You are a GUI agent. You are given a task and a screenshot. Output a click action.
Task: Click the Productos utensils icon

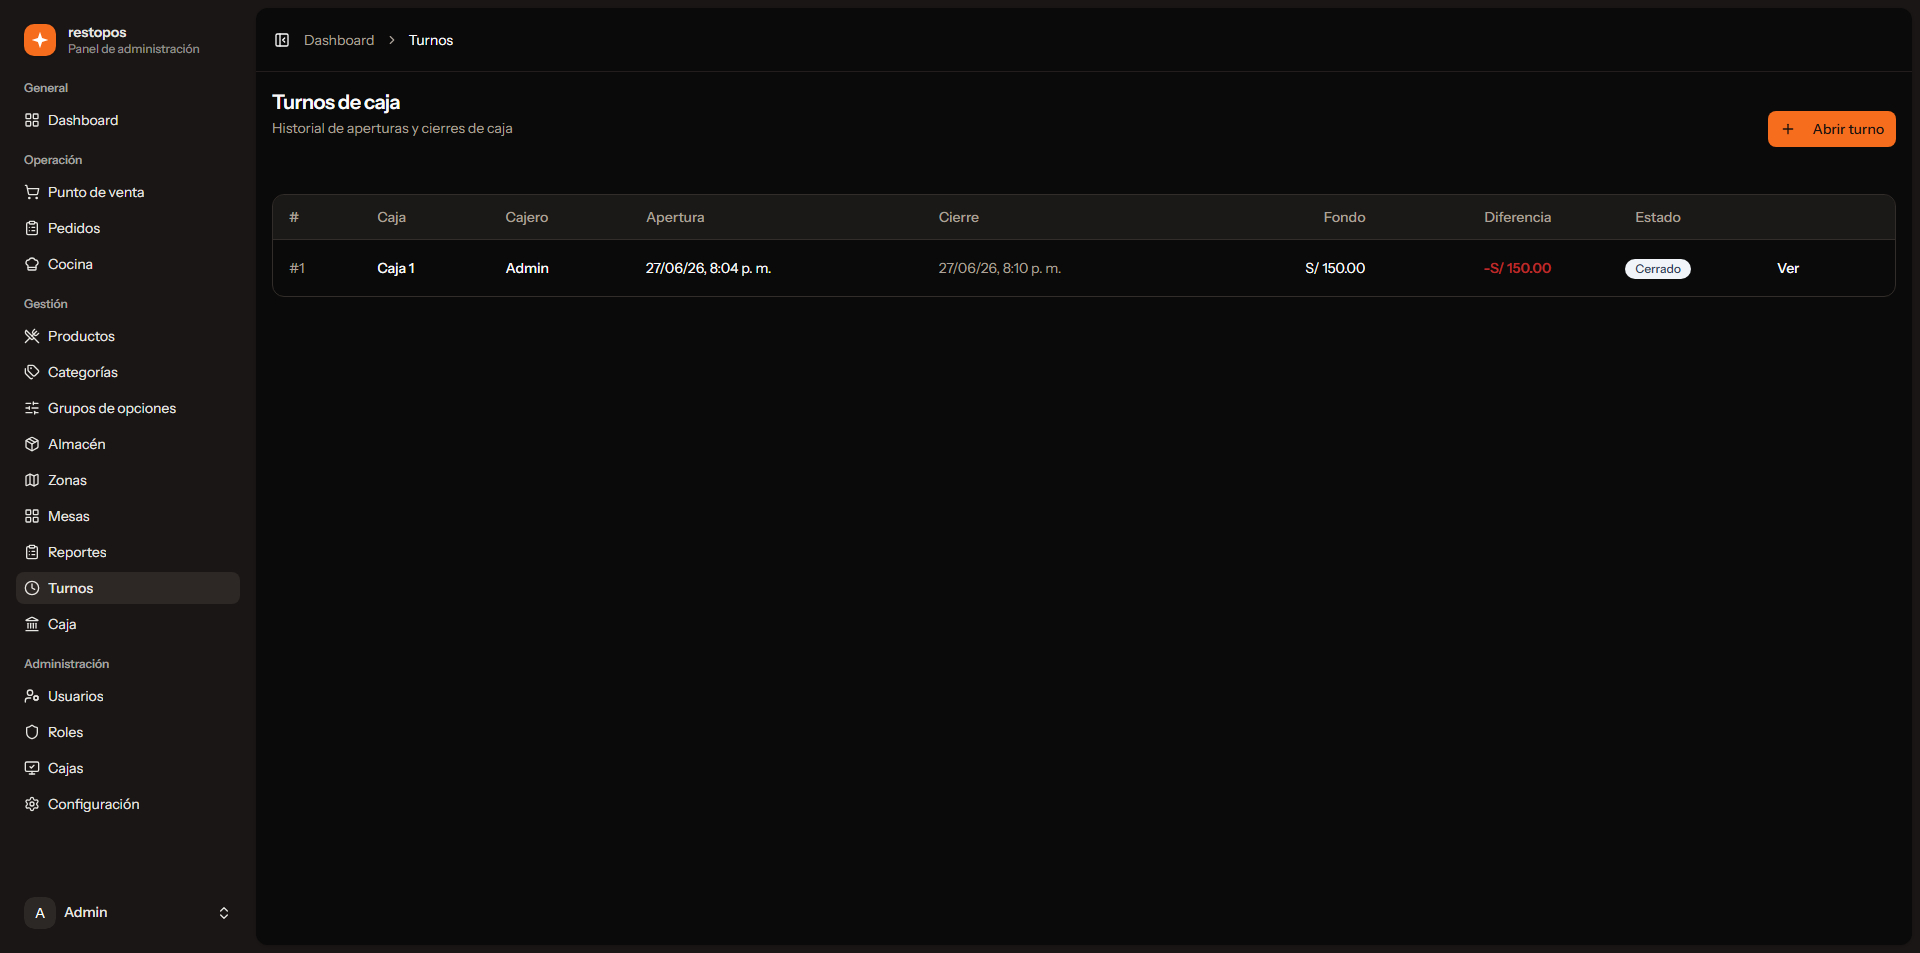point(32,336)
